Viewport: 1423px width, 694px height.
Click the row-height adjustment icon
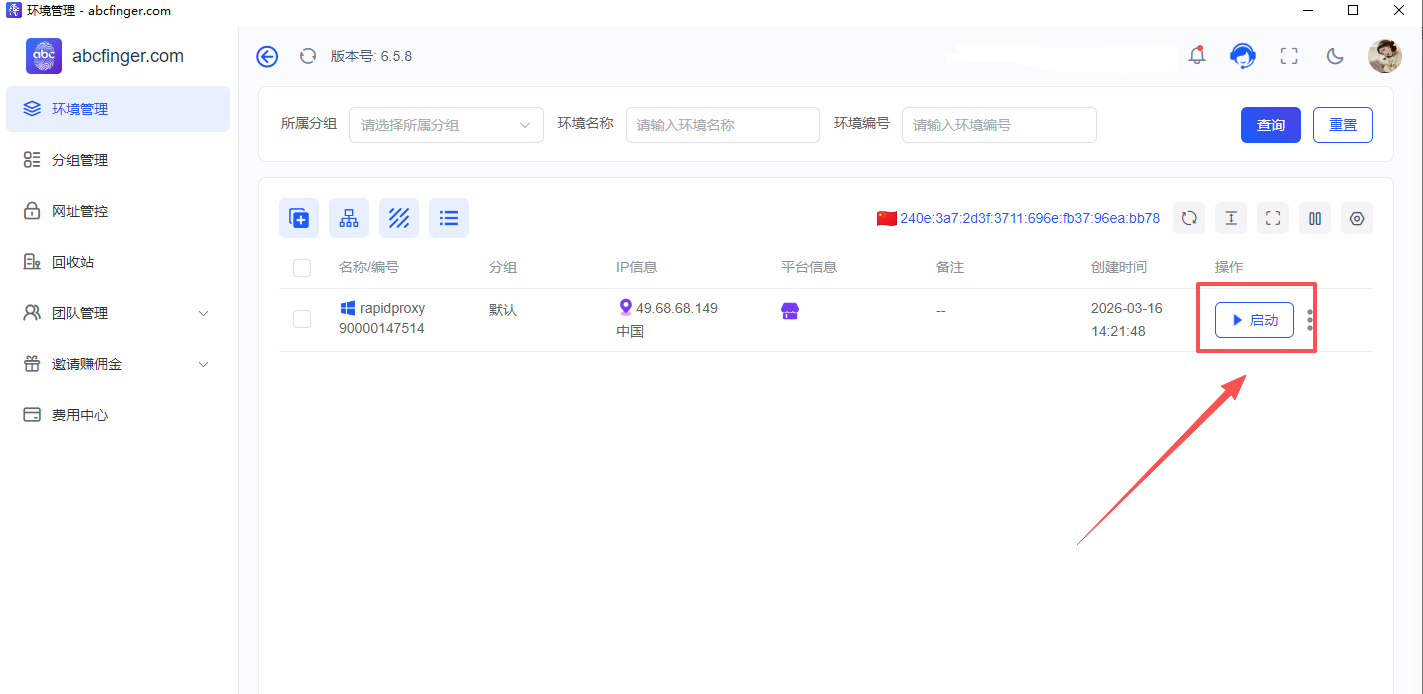[x=1231, y=217]
